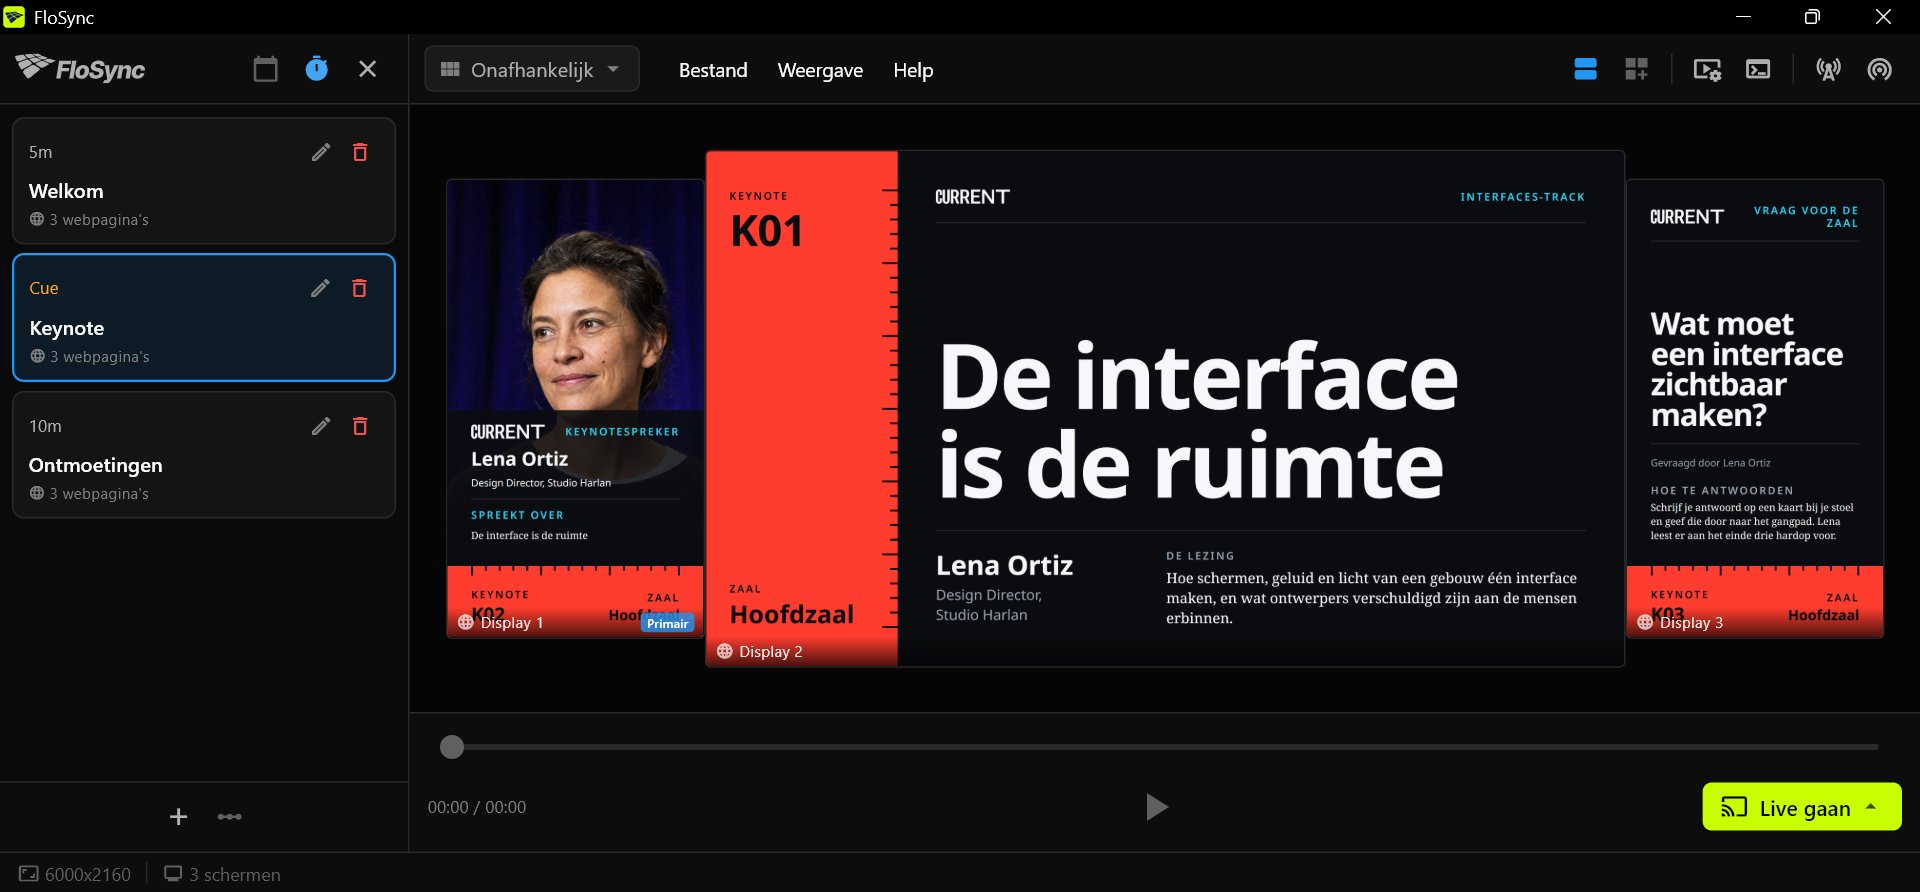This screenshot has width=1920, height=892.
Task: Click the 6000x2160 resolution in status bar
Action: (75, 874)
